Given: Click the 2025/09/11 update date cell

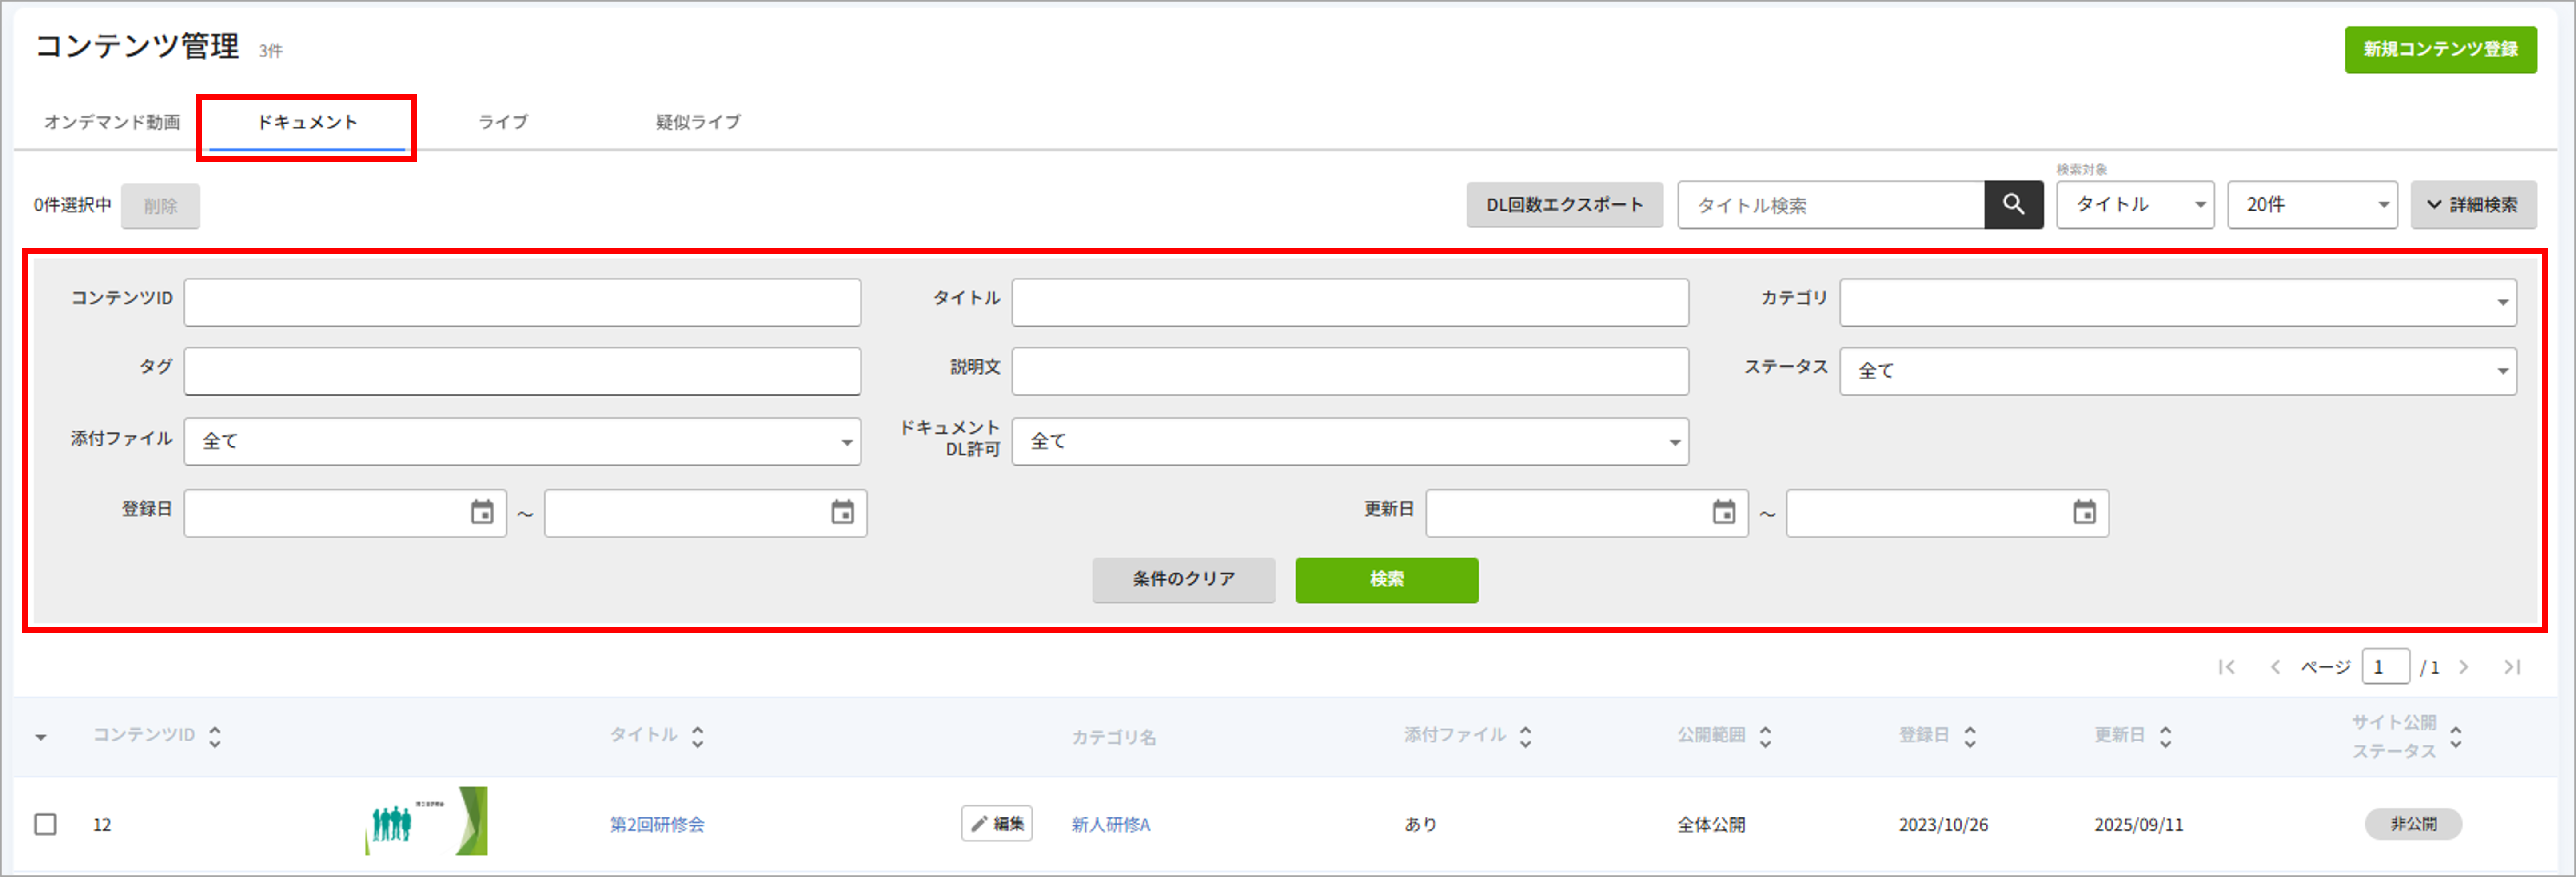Looking at the screenshot, I should [x=2139, y=825].
